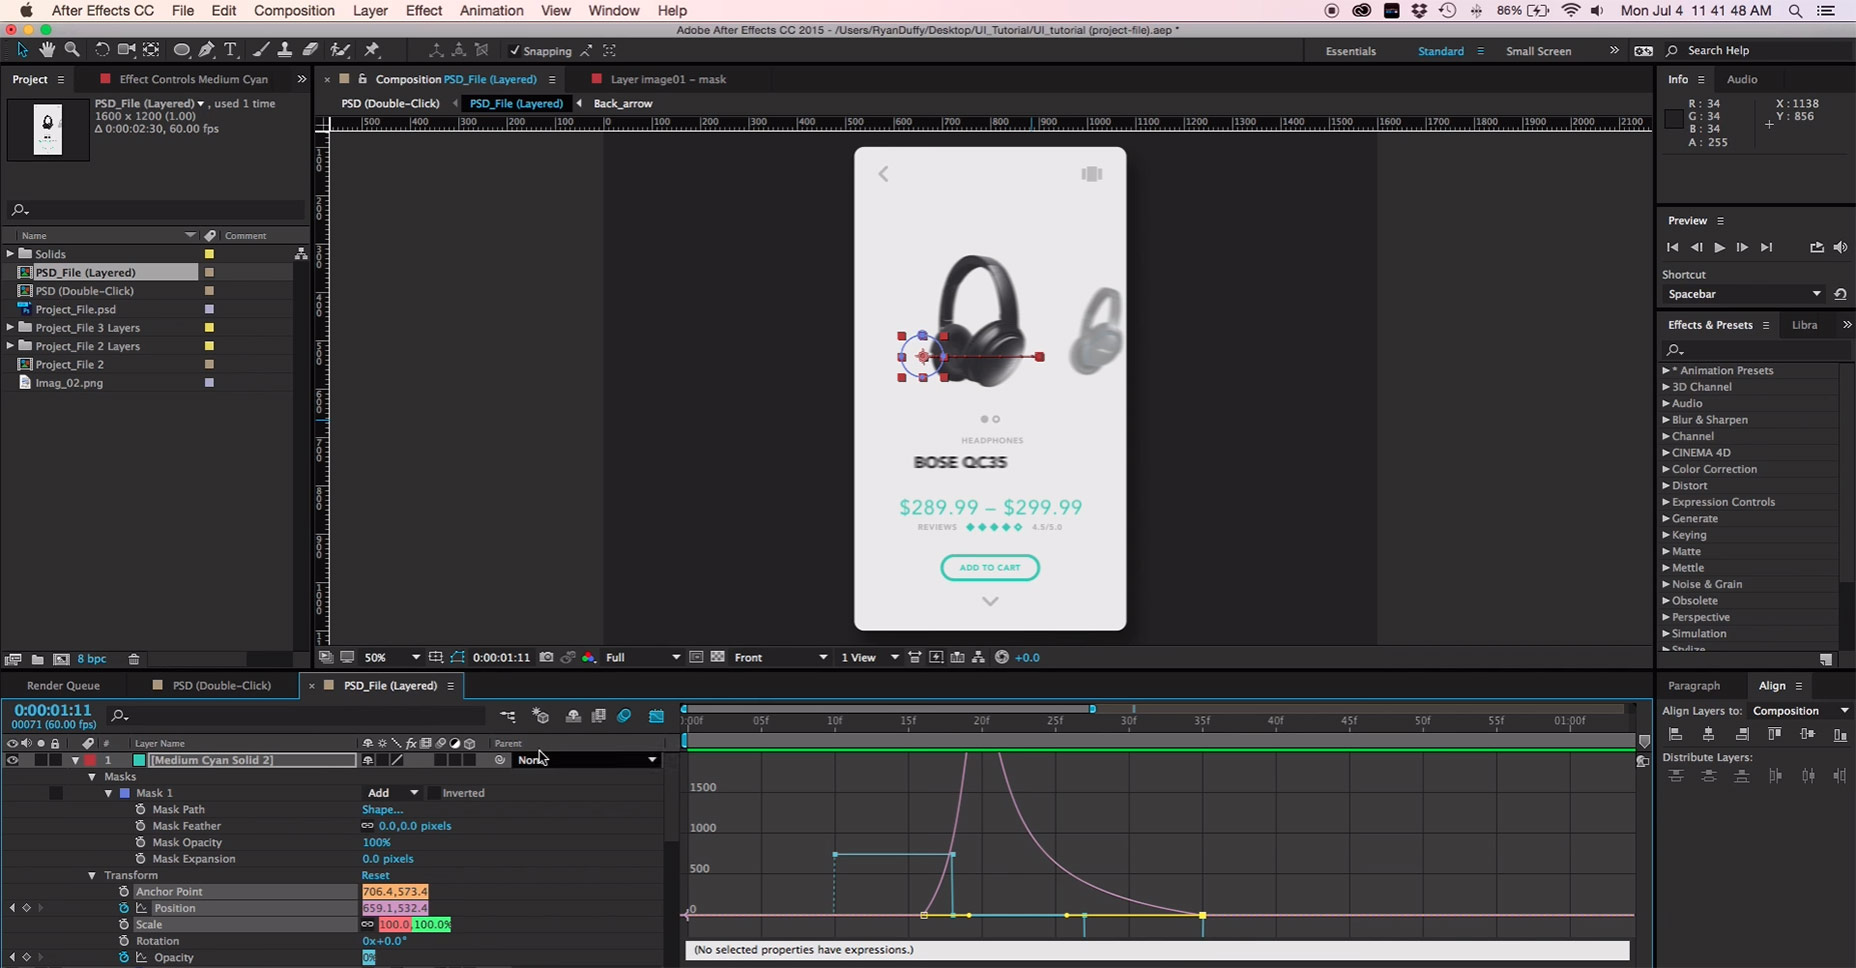Click the Shape... link for Mask Path
The image size is (1856, 968).
tap(382, 809)
